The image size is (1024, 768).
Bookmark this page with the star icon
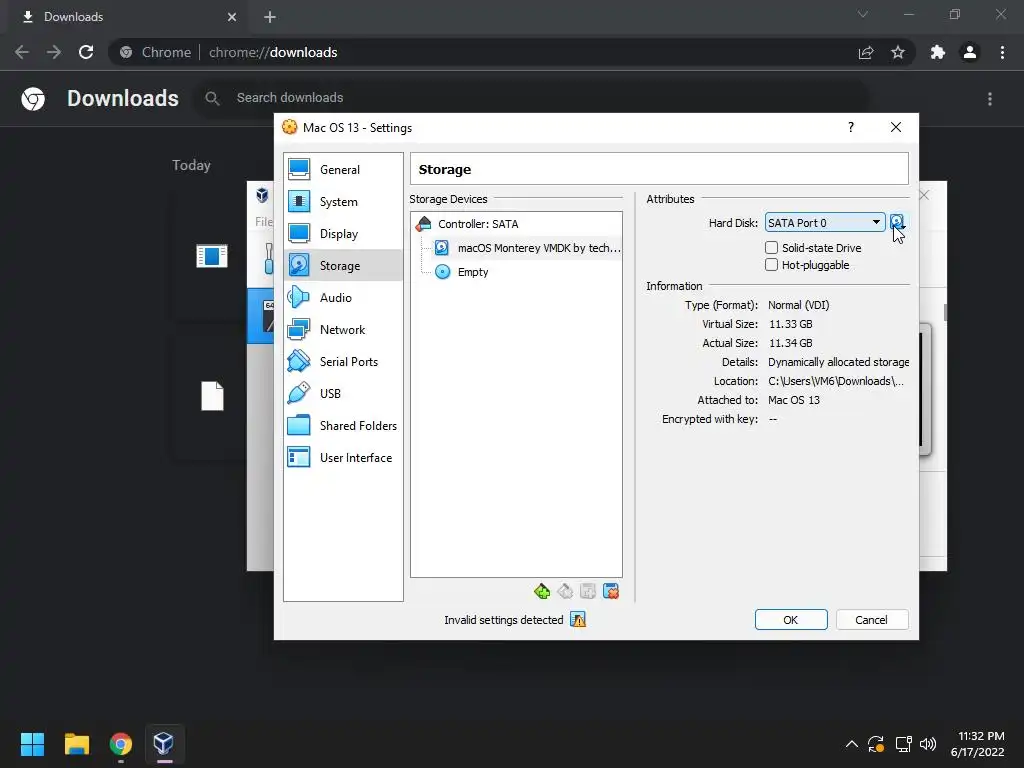[898, 52]
